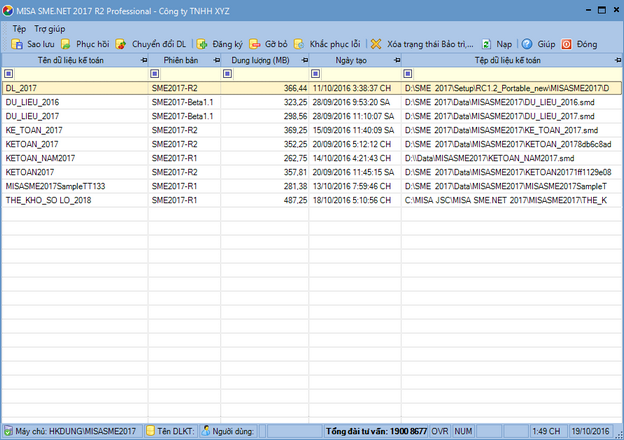Image resolution: width=624 pixels, height=440 pixels.
Task: Click the red Đóng close icon
Action: (567, 44)
